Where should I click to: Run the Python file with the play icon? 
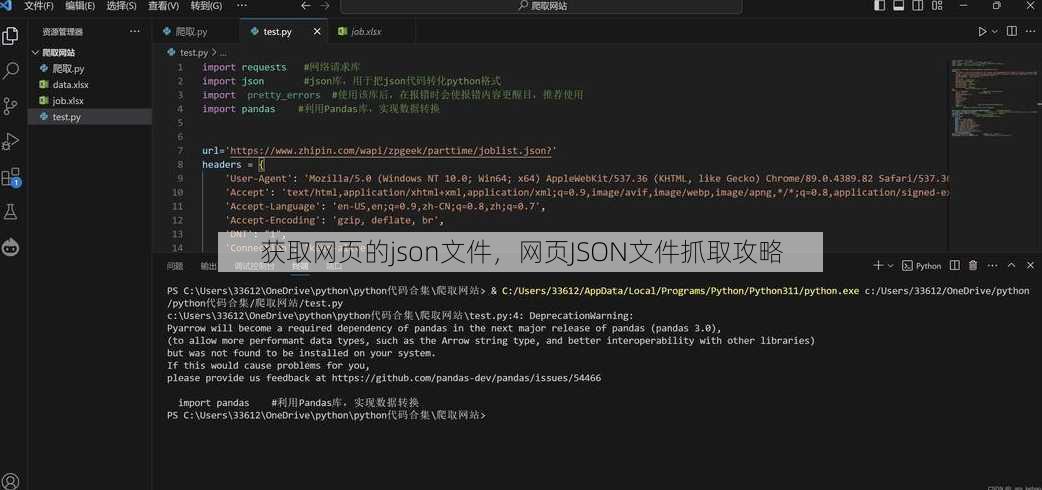982,31
